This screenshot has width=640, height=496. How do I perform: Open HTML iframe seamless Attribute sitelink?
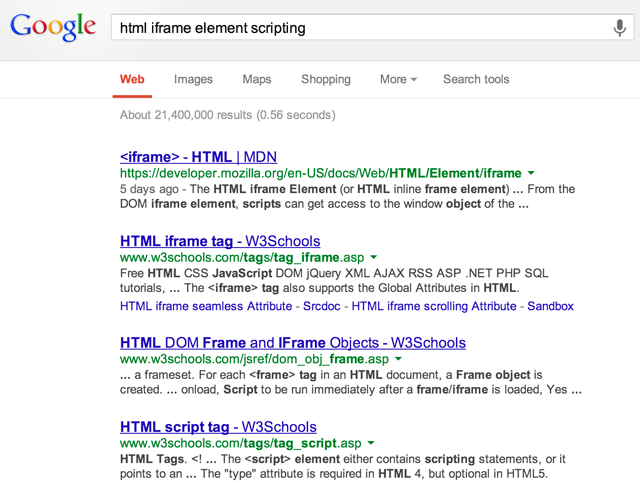[206, 306]
